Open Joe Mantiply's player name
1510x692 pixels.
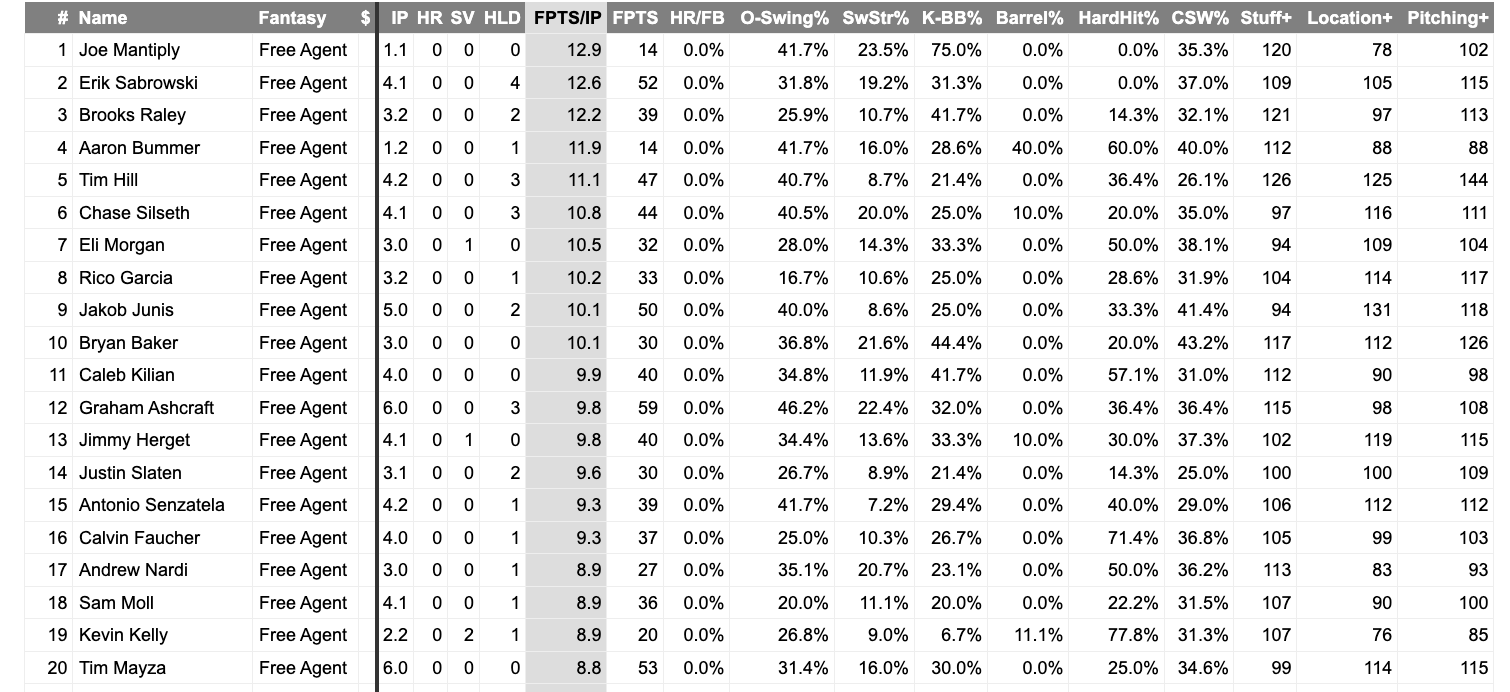click(x=129, y=50)
